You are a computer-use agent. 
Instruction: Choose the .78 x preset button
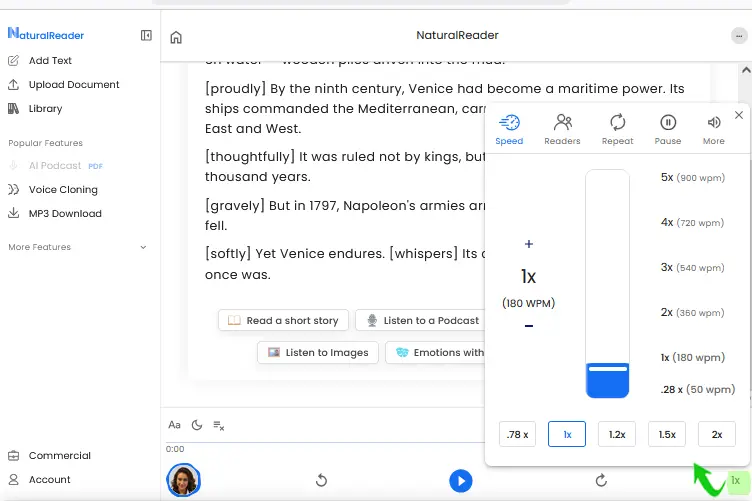pyautogui.click(x=517, y=434)
